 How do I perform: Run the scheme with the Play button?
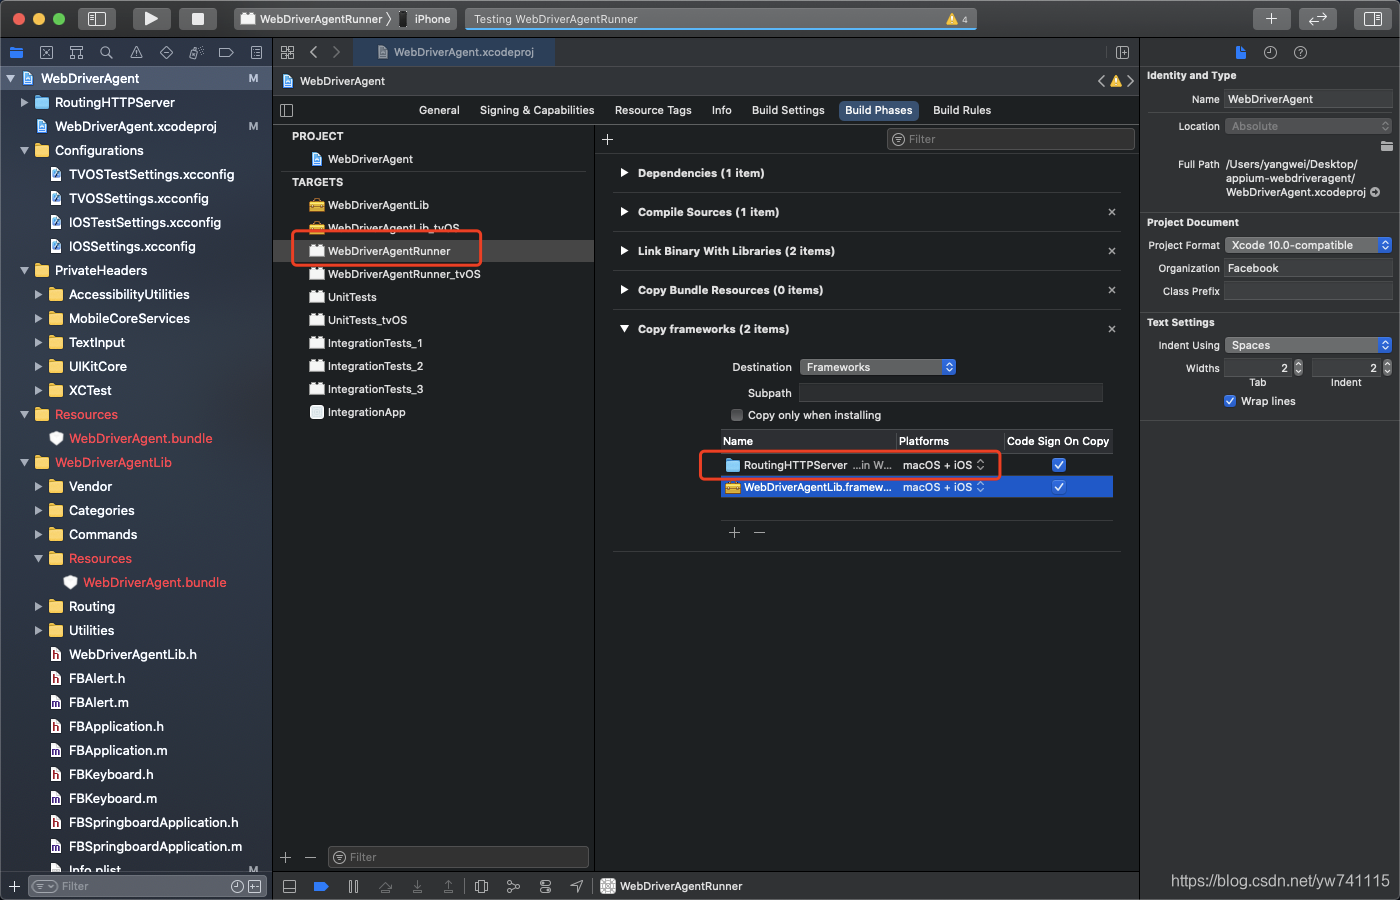click(151, 18)
